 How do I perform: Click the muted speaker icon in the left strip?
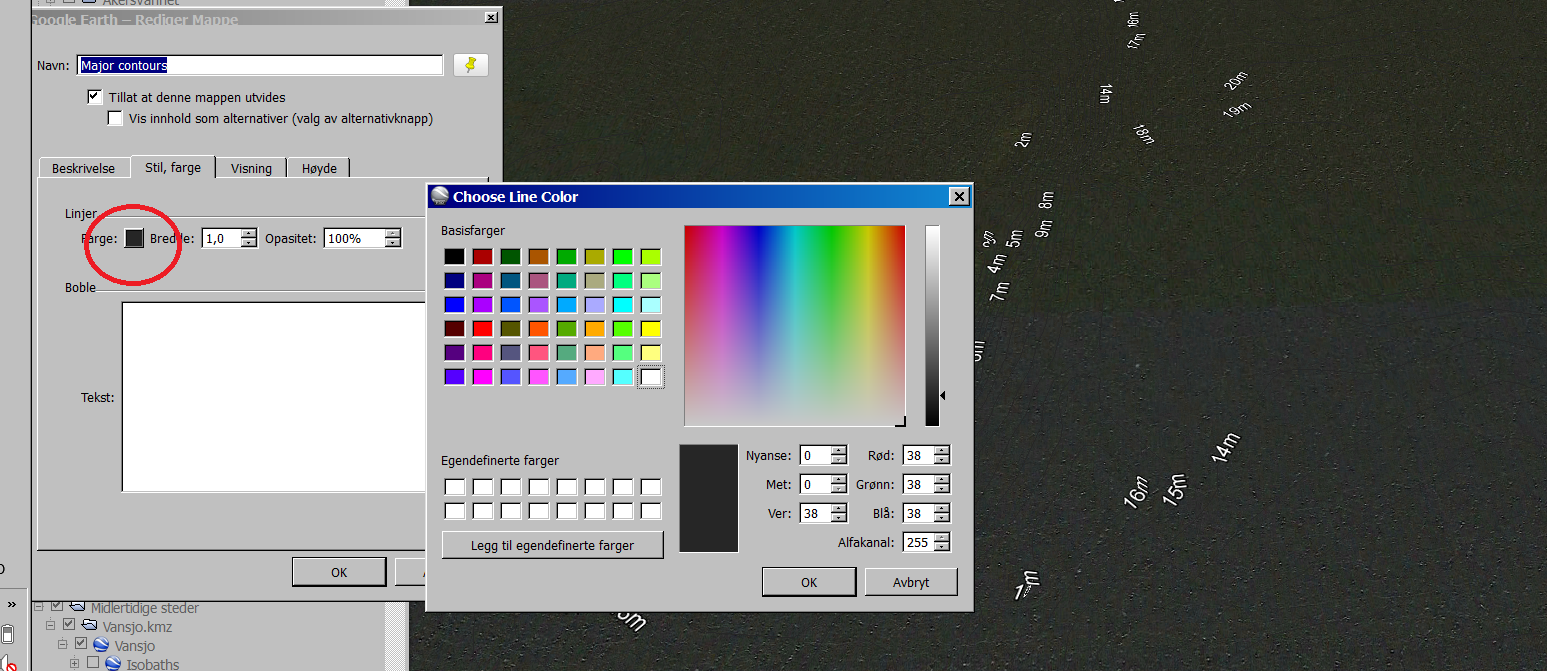pos(6,664)
